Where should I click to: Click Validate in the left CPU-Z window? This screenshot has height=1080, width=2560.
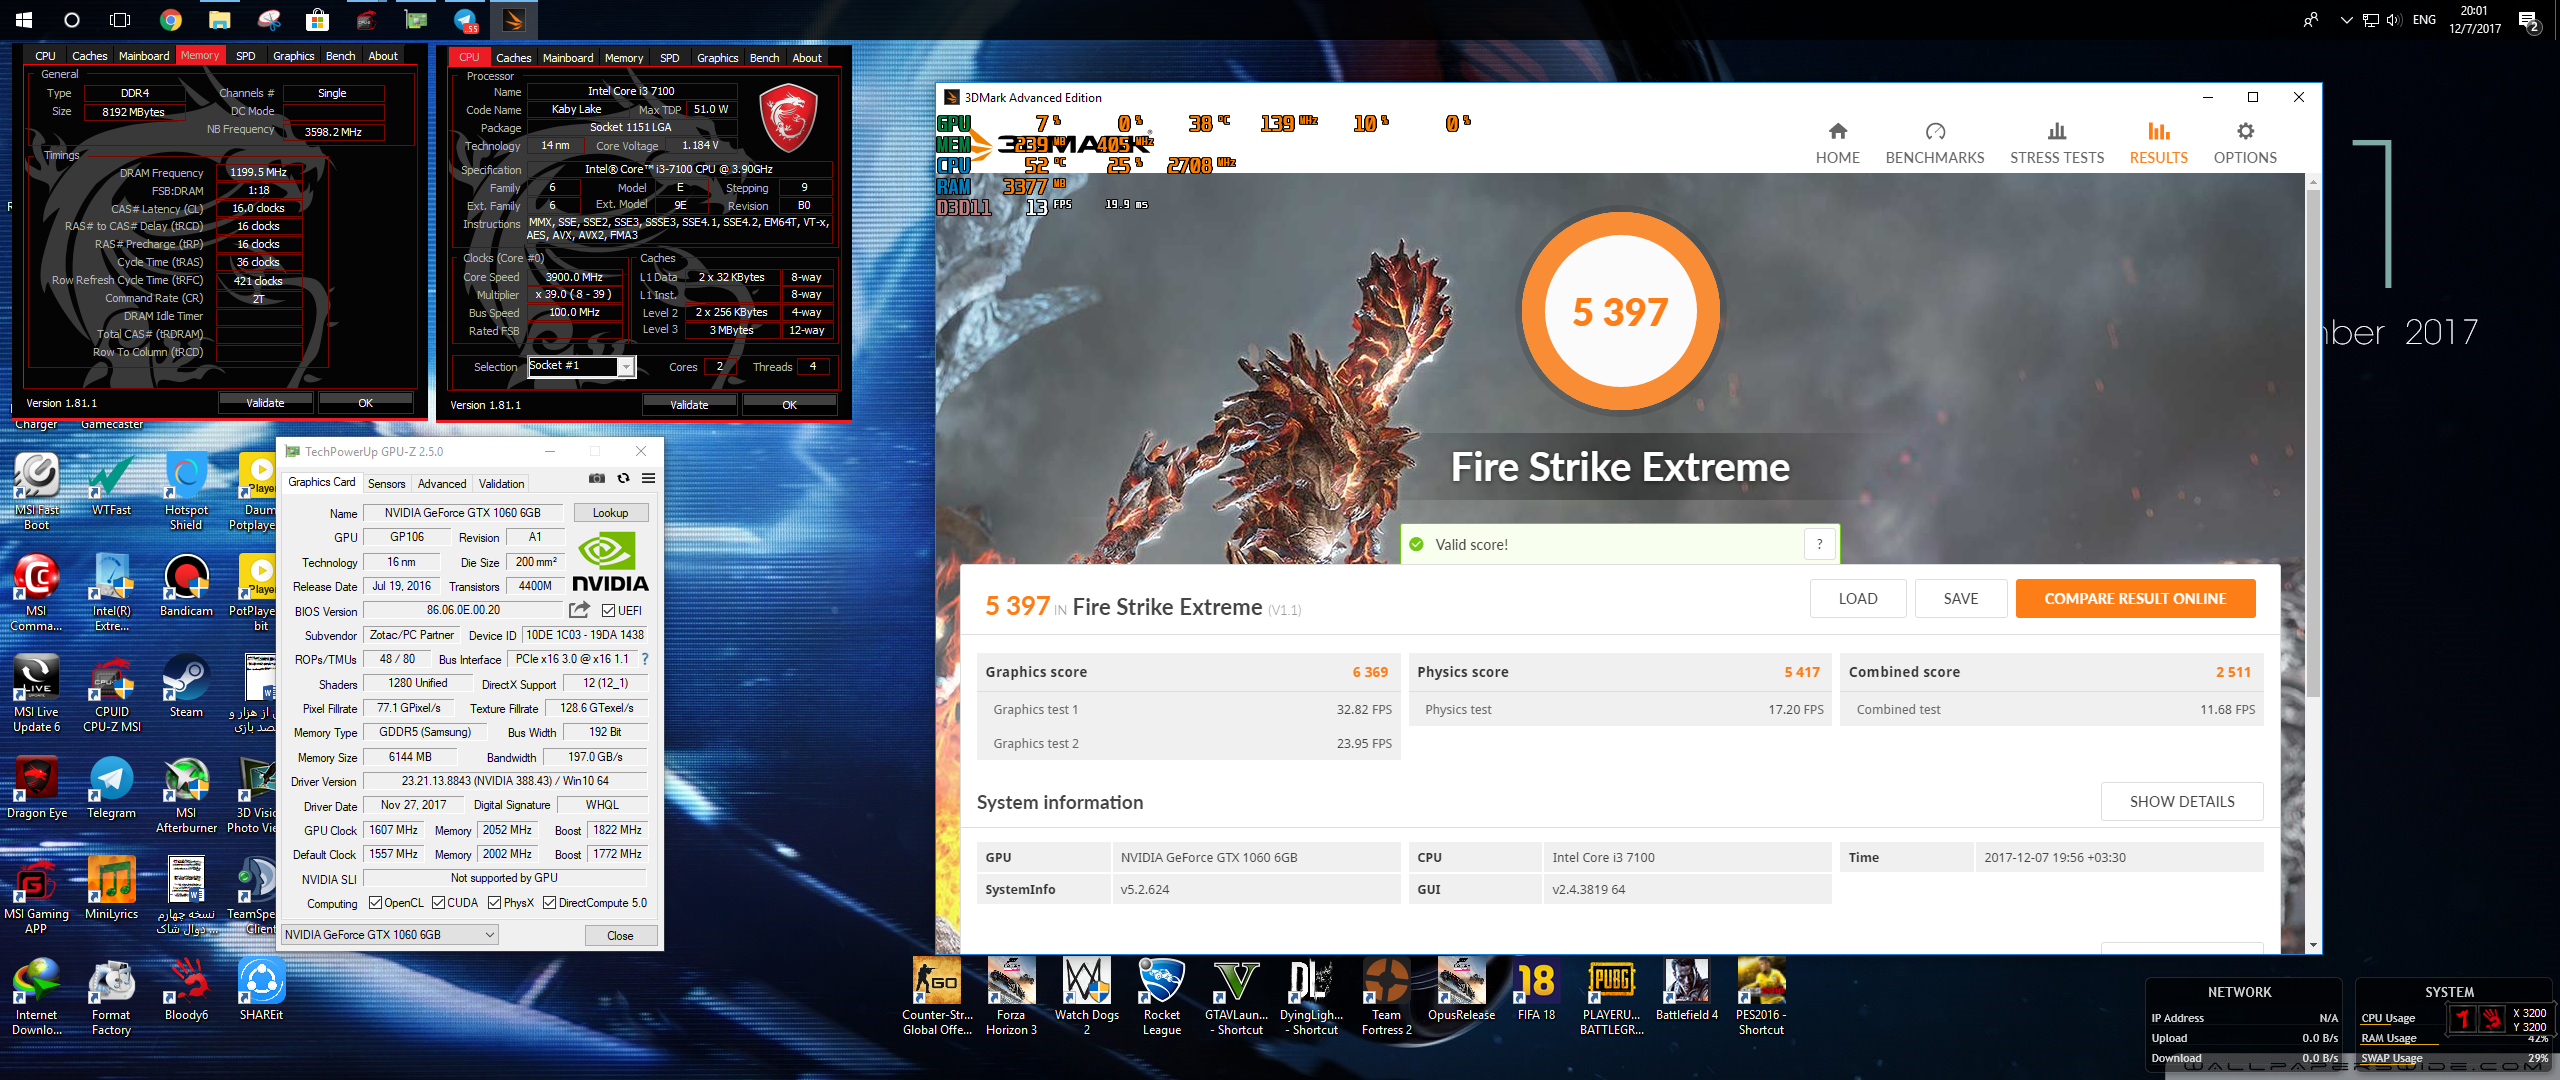click(265, 403)
